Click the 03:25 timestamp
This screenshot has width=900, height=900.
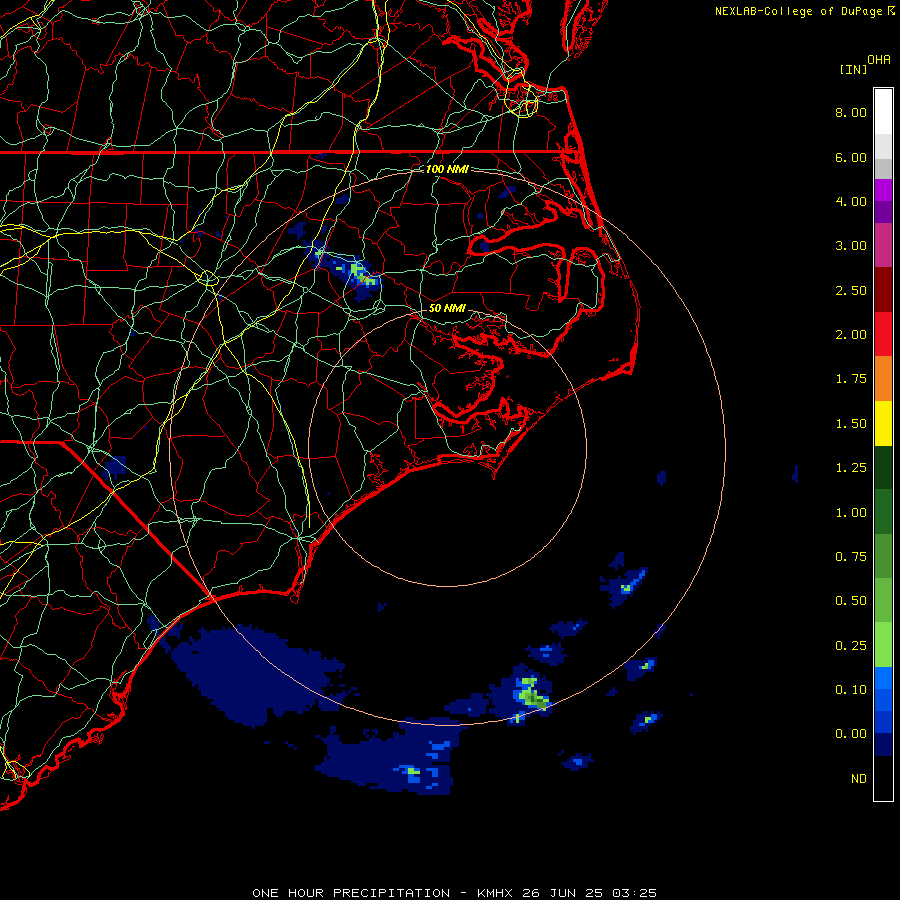pyautogui.click(x=634, y=893)
